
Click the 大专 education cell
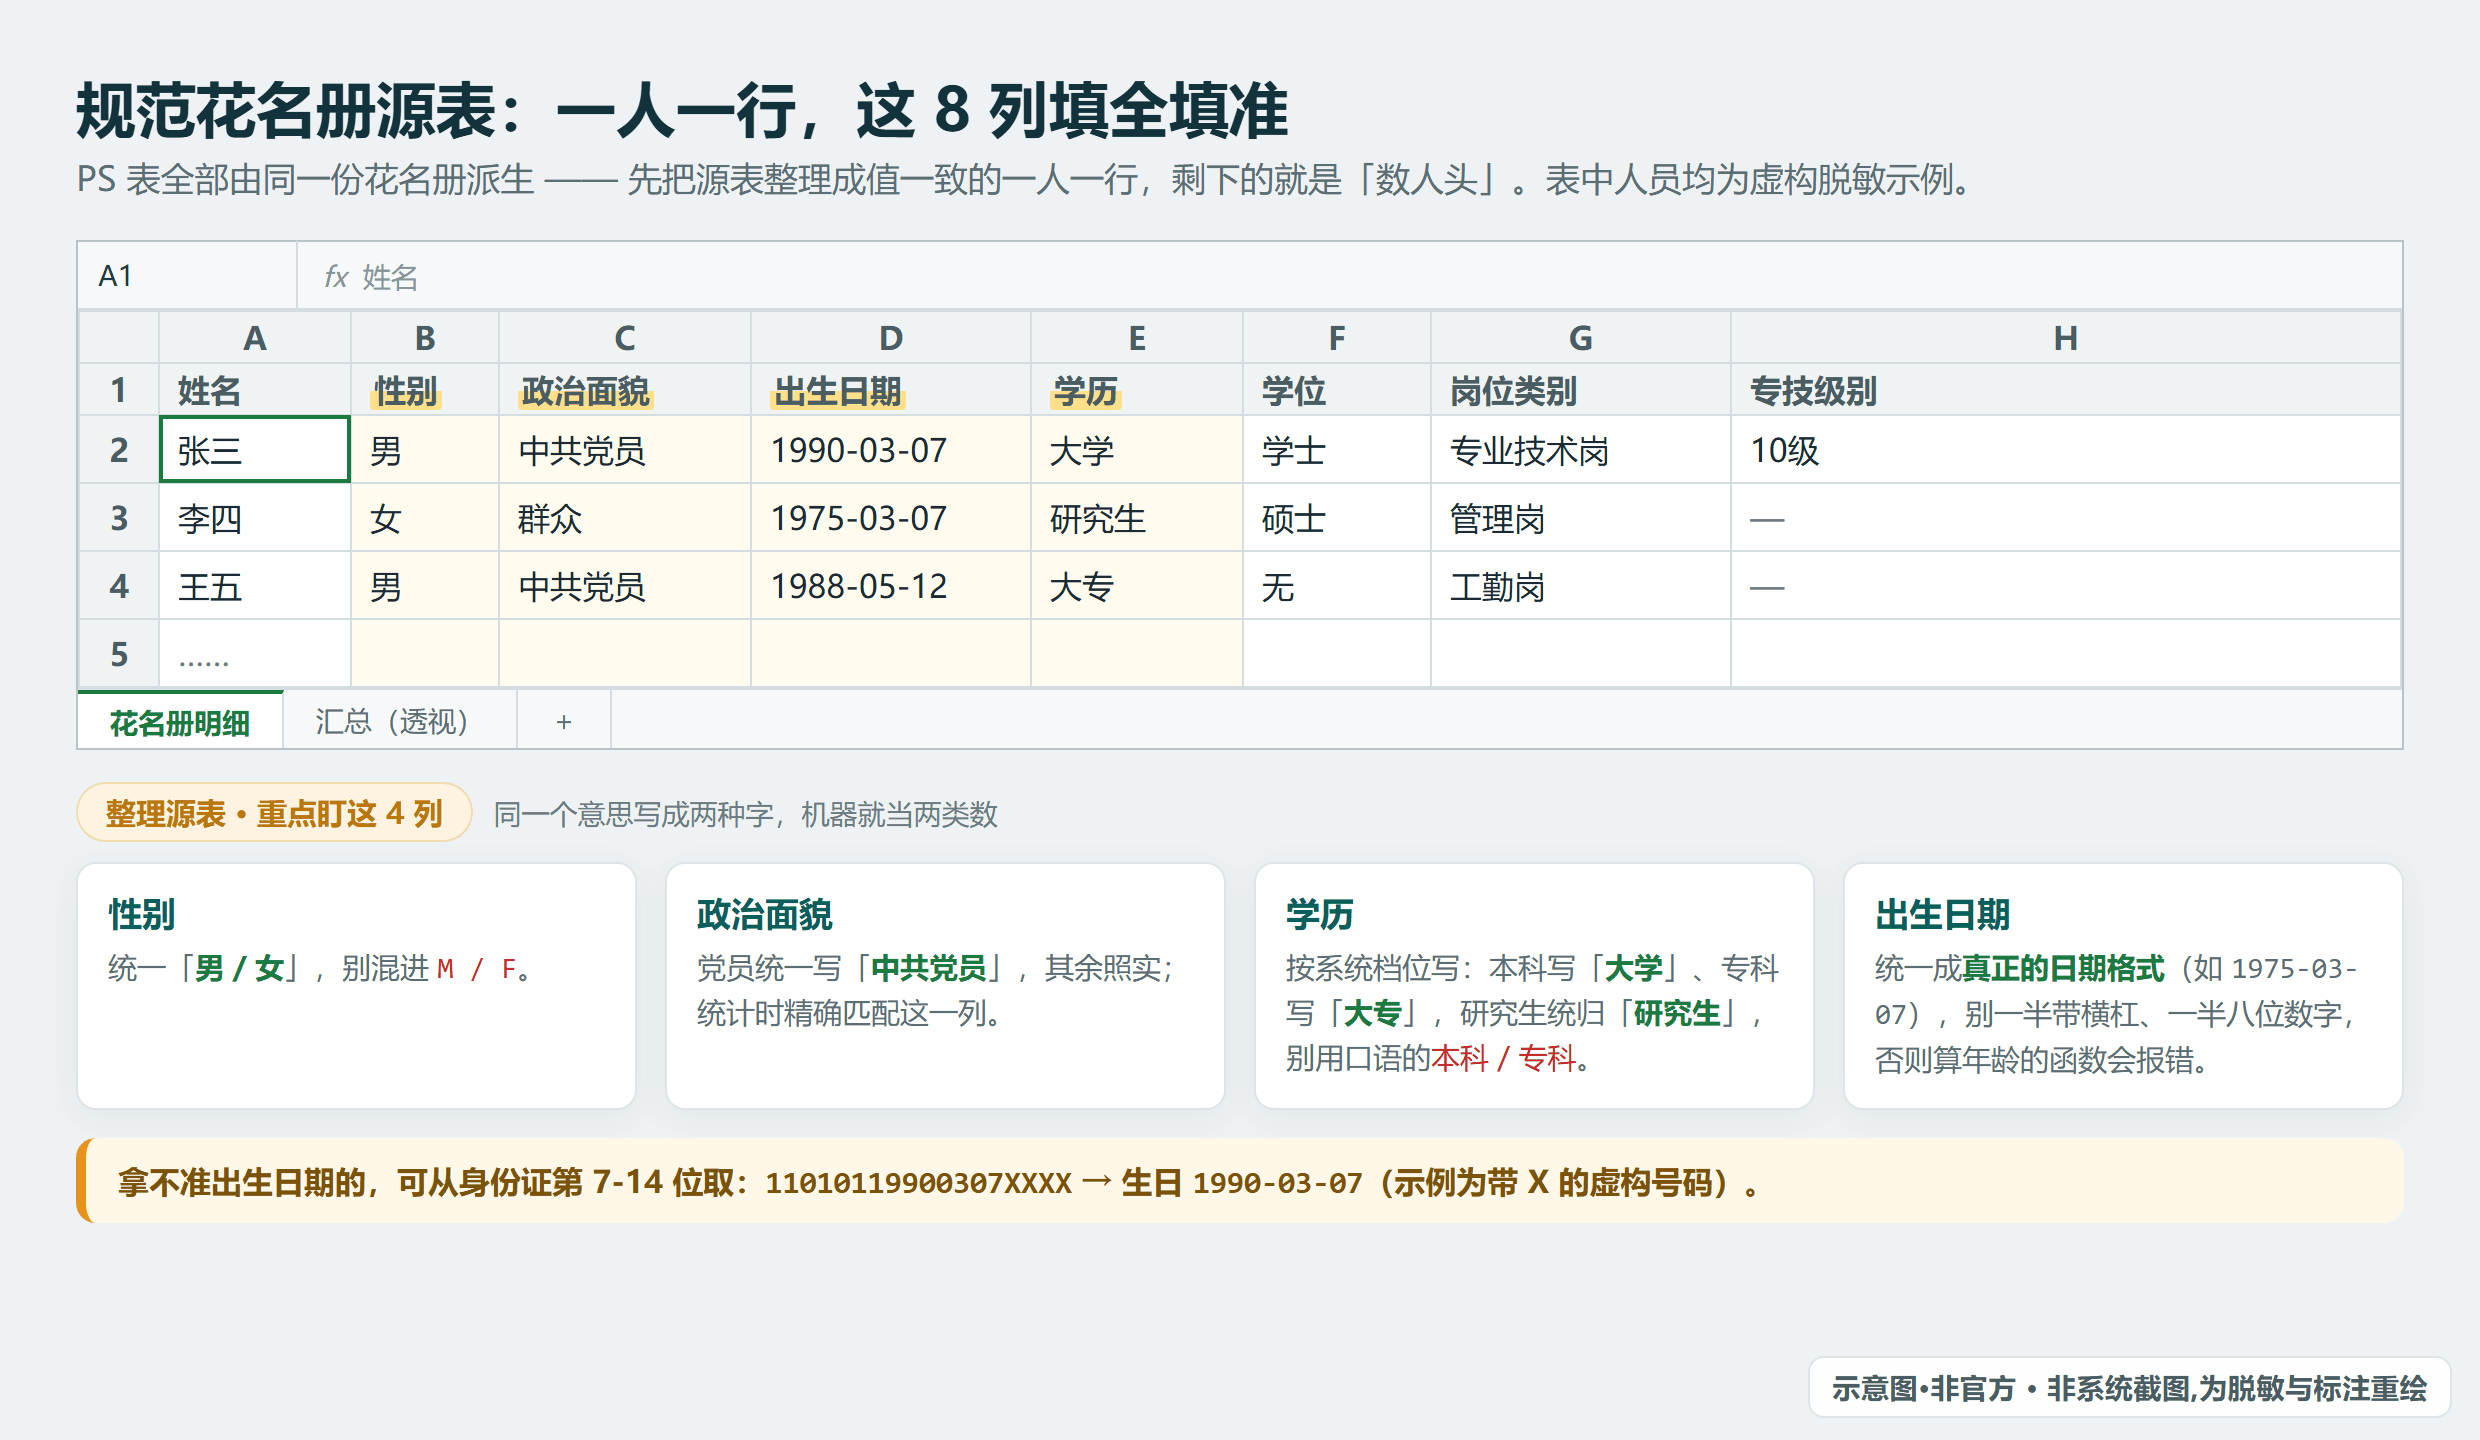[x=1137, y=586]
